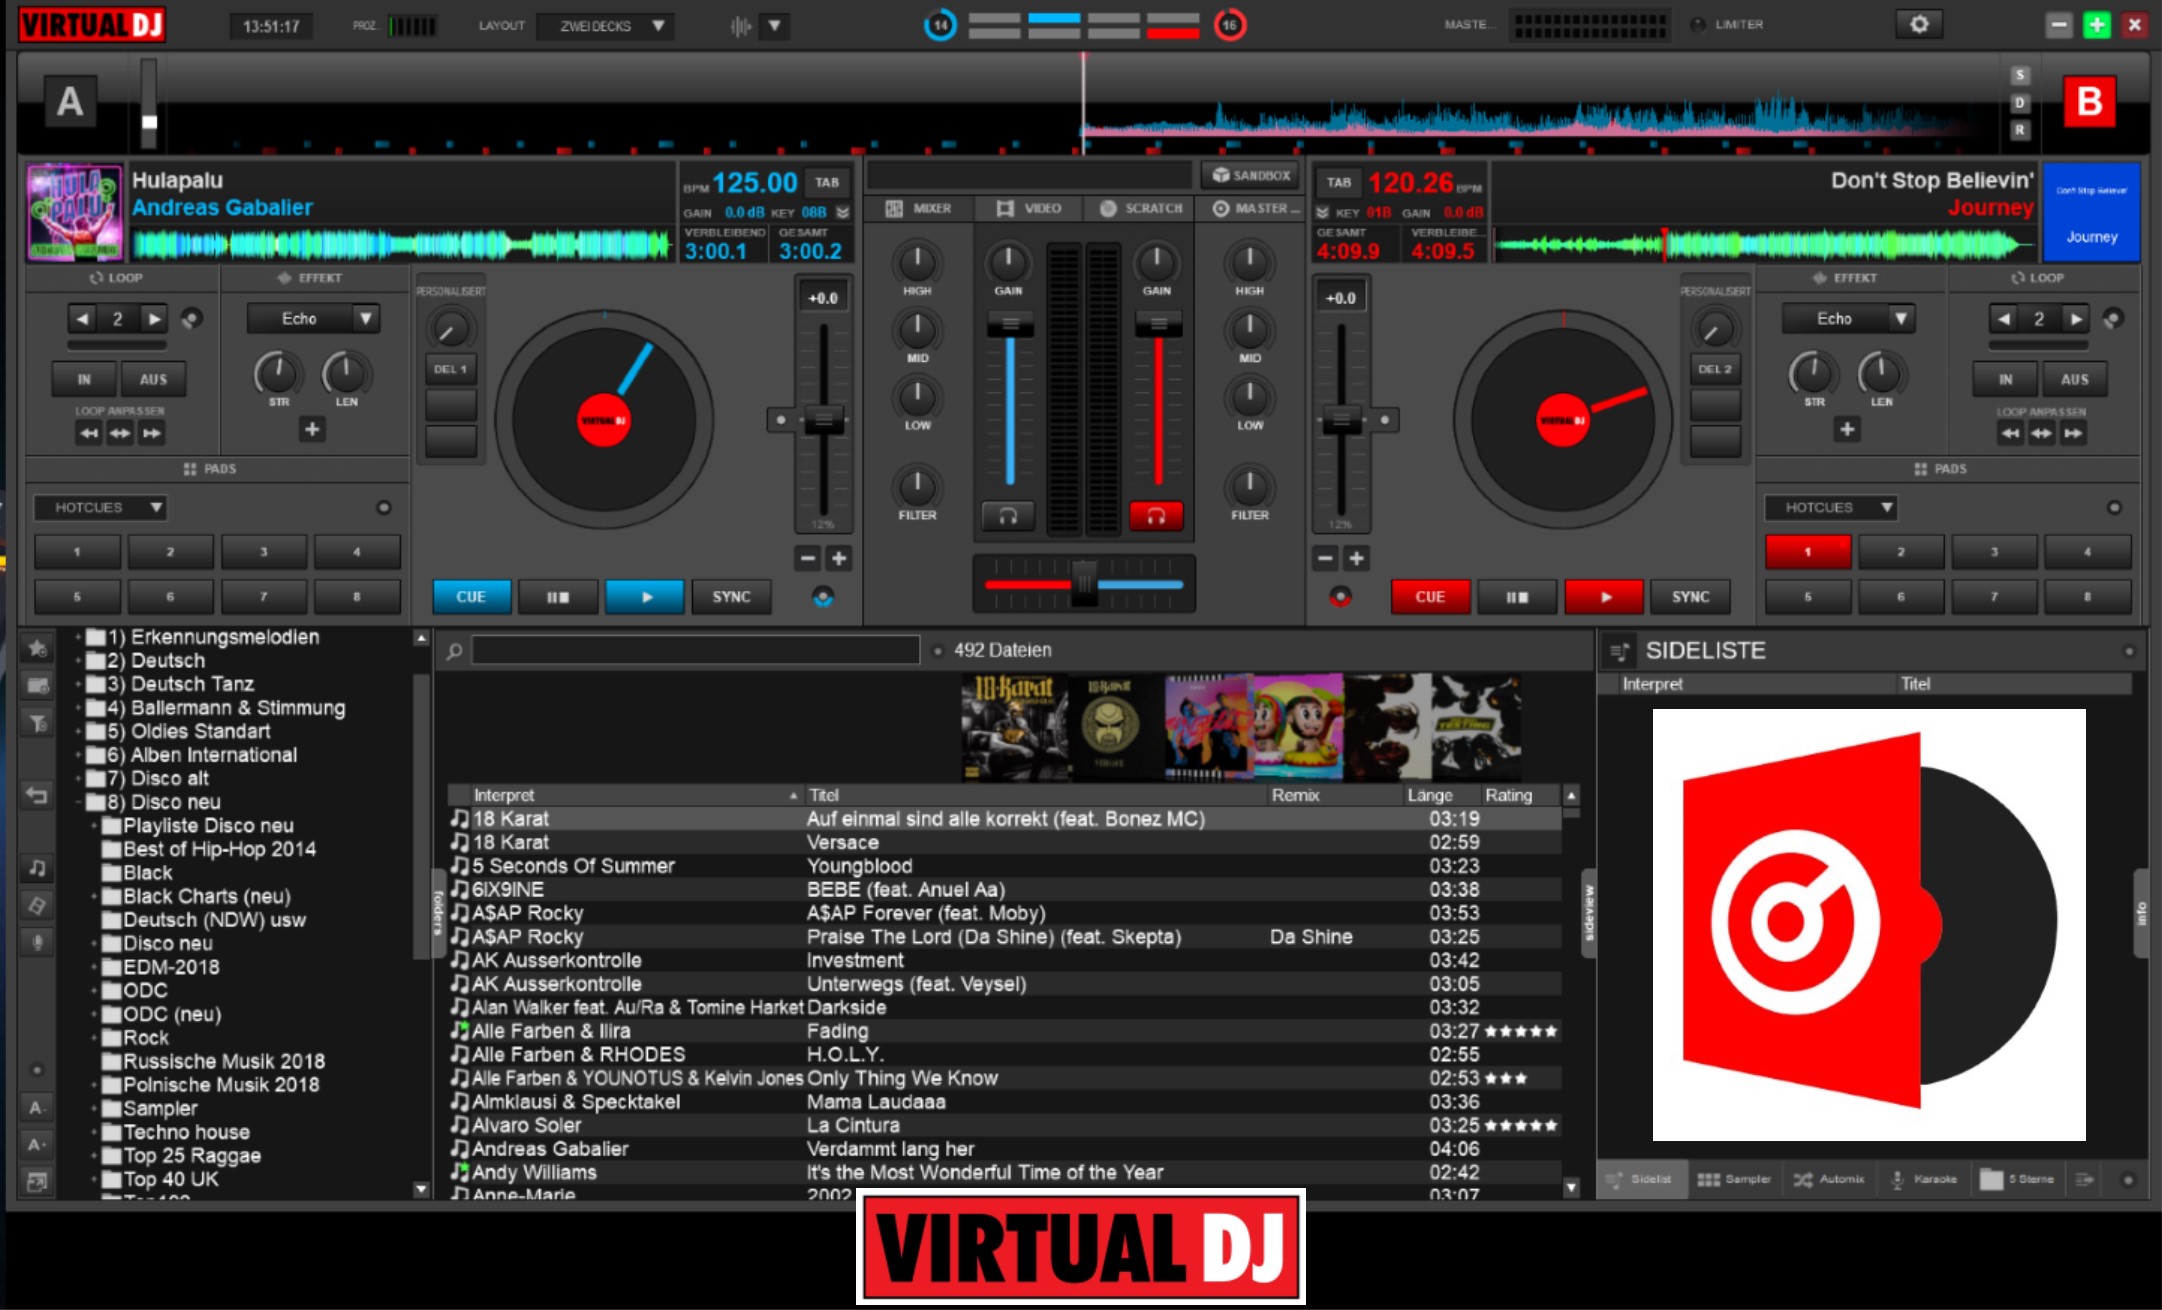Add effect slot with plus on deck B

tap(1847, 429)
